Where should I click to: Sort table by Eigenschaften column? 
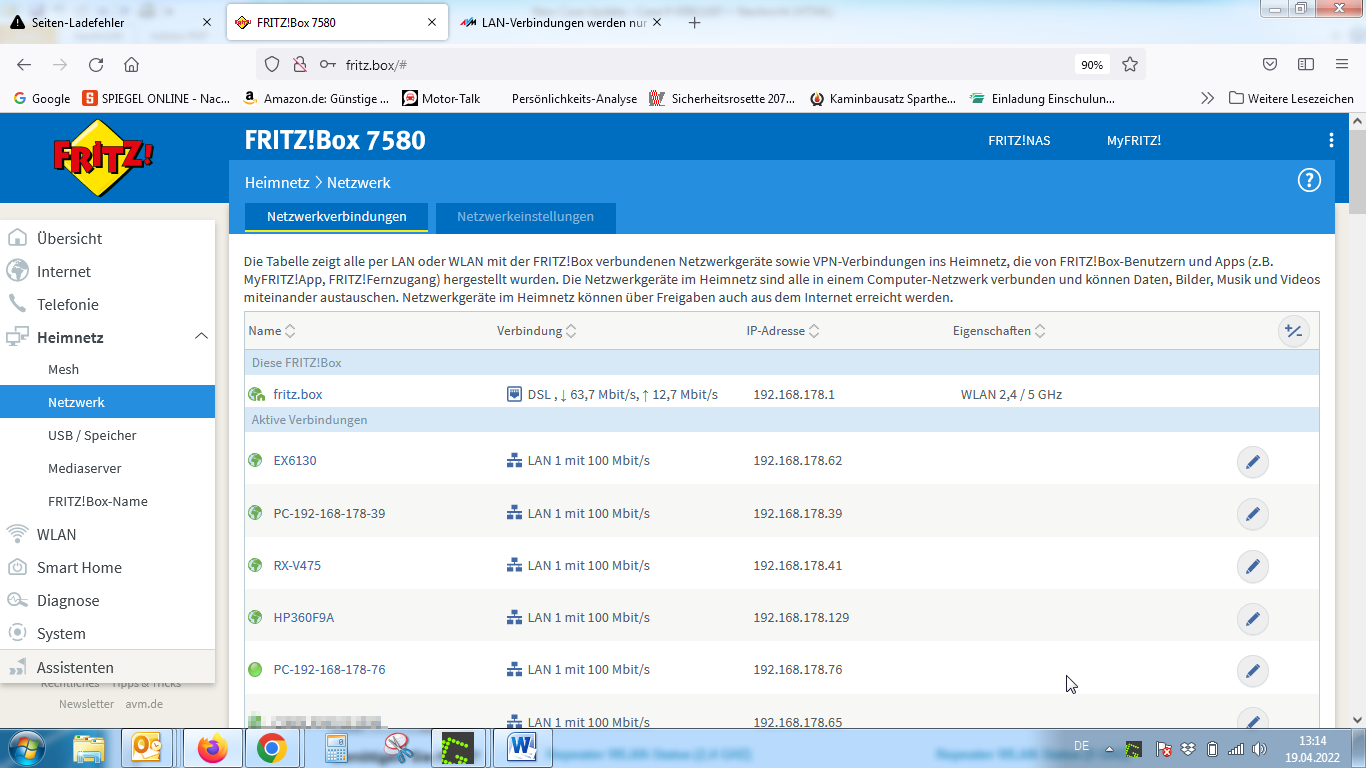[1000, 331]
